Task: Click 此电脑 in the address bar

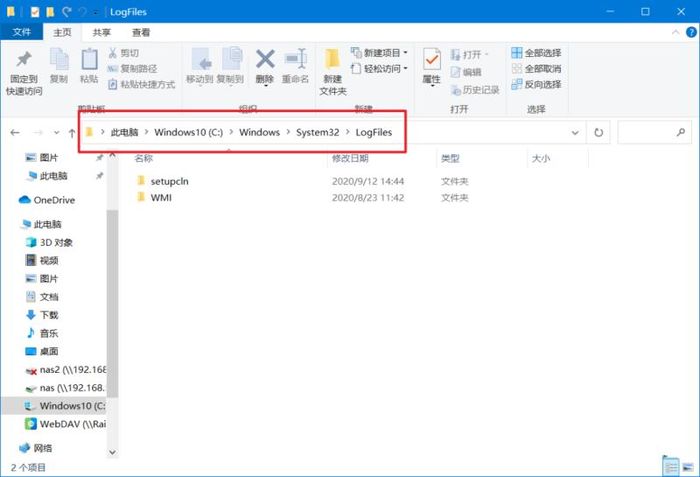Action: 125,132
